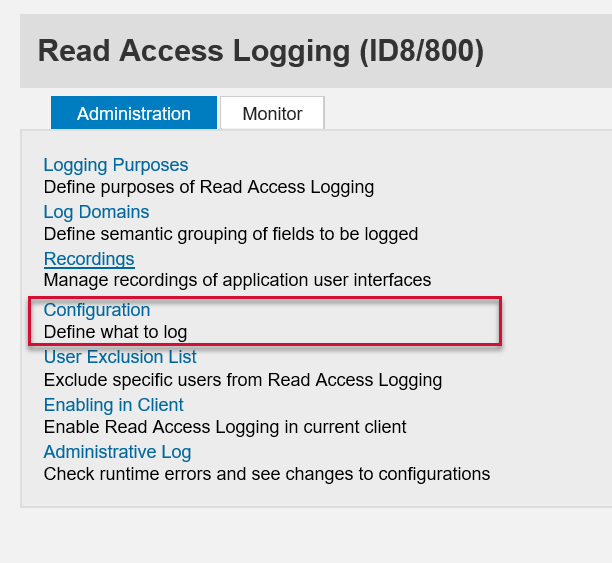
Task: Click the Read Access Logging (ID8/800) page title
Action: 260,51
